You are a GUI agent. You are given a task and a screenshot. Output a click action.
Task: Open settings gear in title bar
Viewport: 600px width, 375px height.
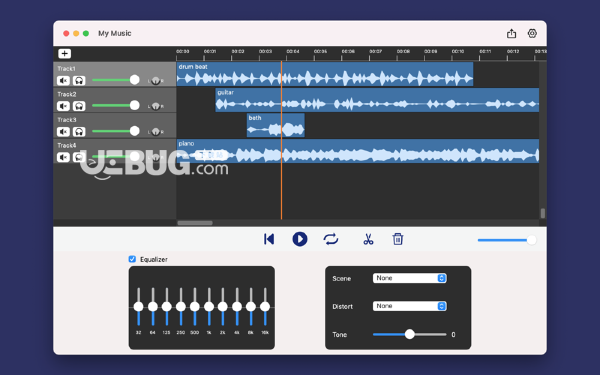pos(532,33)
